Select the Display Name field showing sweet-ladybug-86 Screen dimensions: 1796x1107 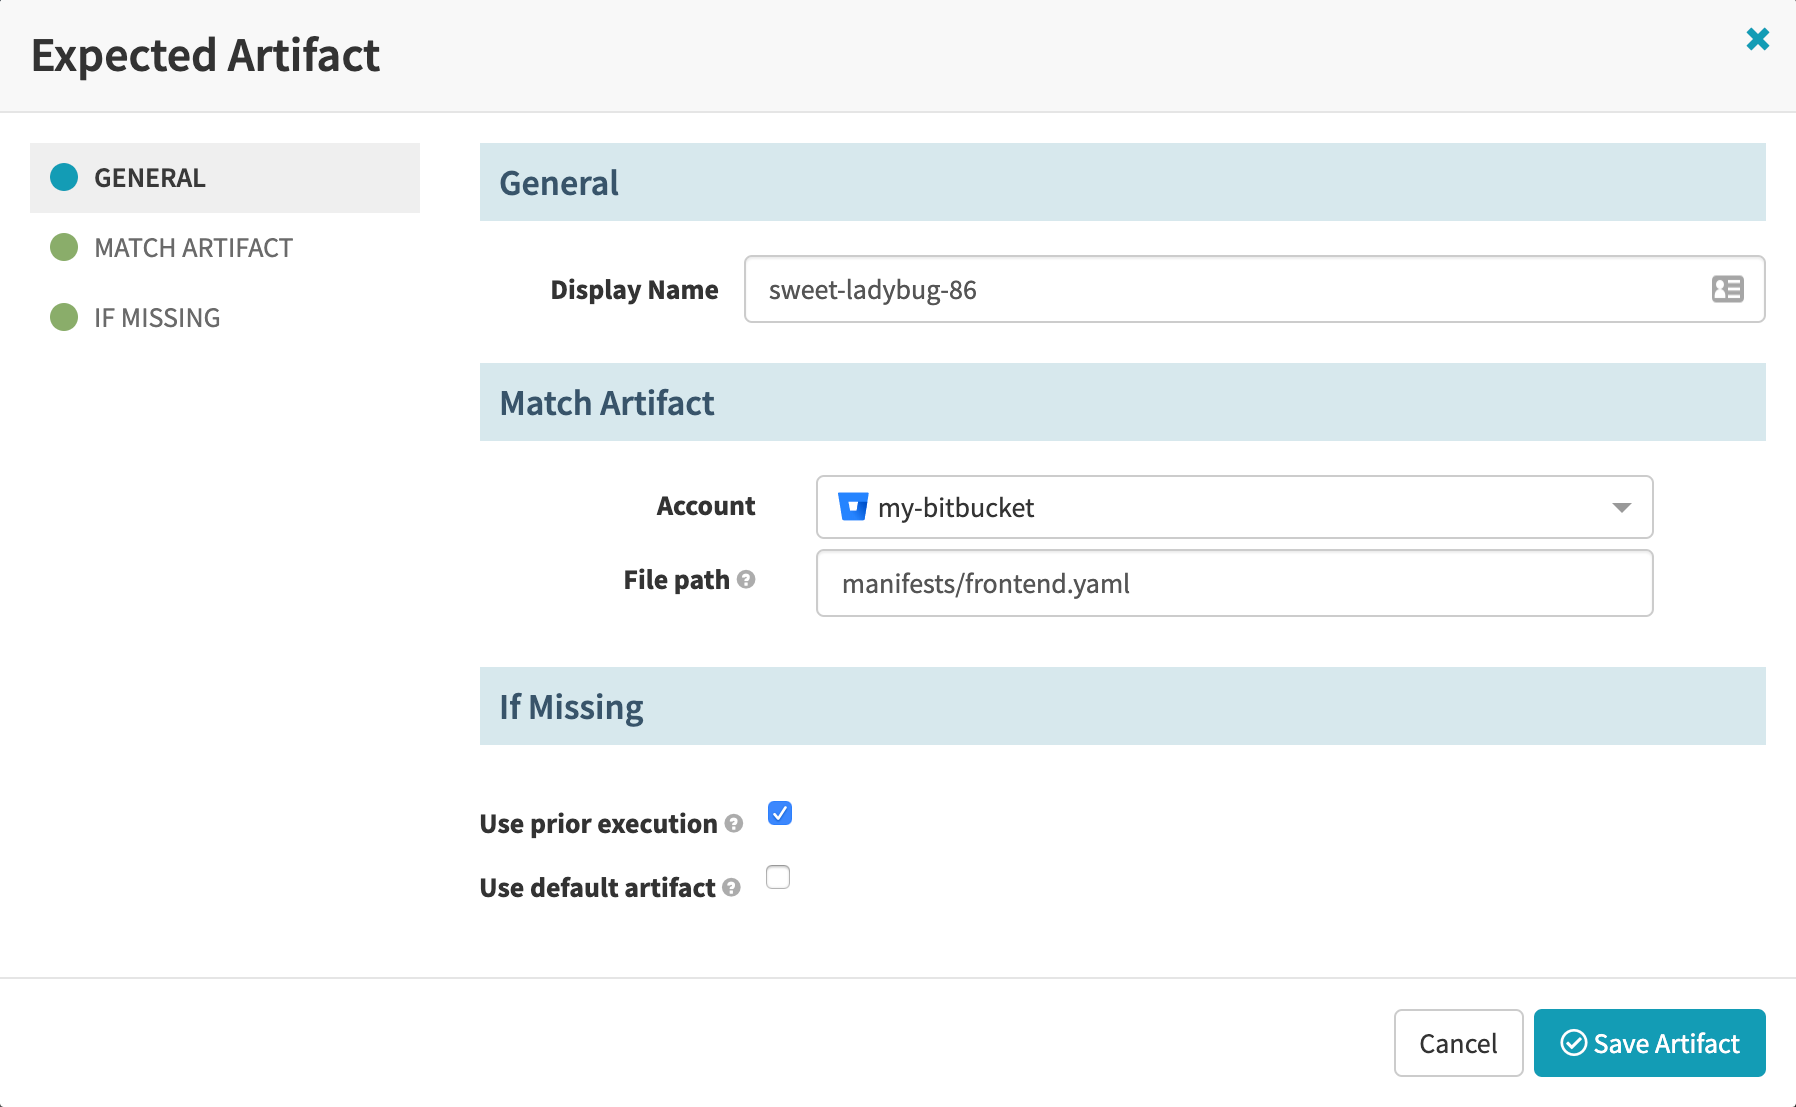(1200, 290)
